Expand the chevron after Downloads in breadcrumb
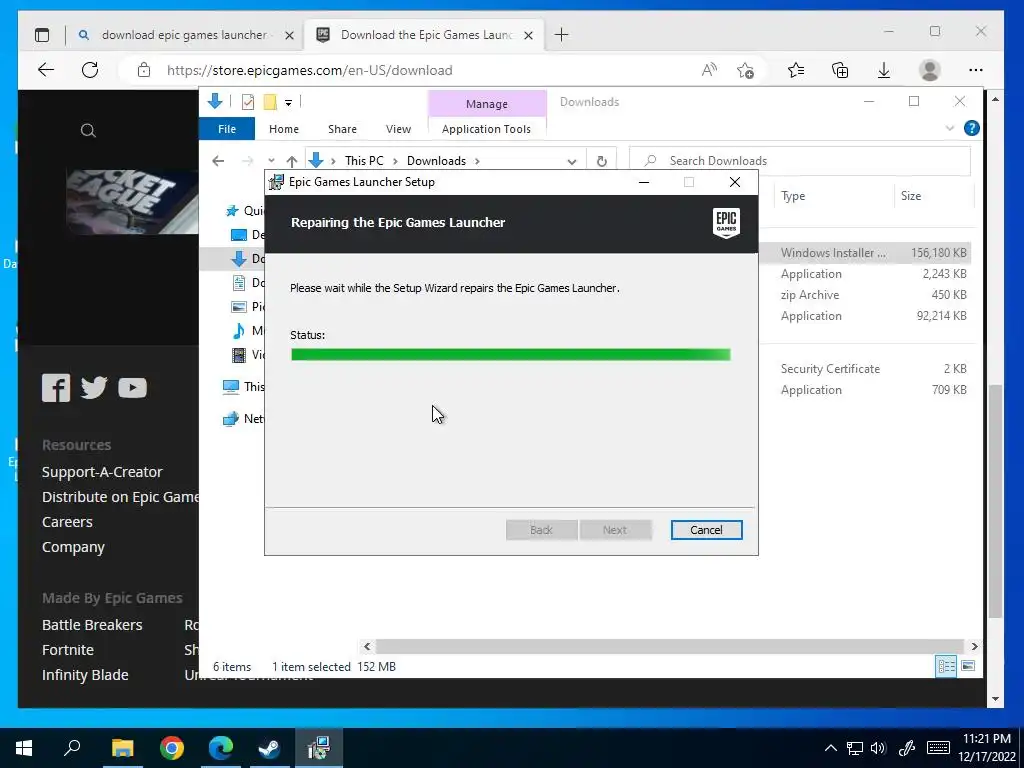This screenshot has height=768, width=1024. pos(477,161)
